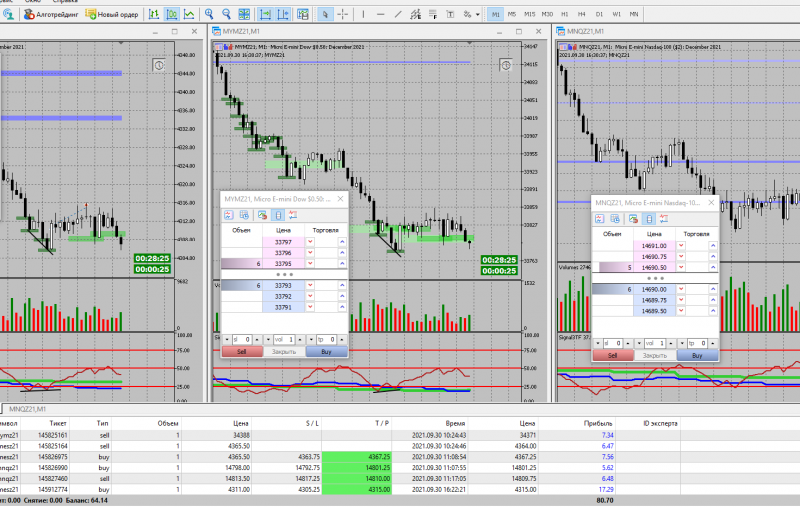Pick the text label tool
800x507 pixels.
pos(451,14)
